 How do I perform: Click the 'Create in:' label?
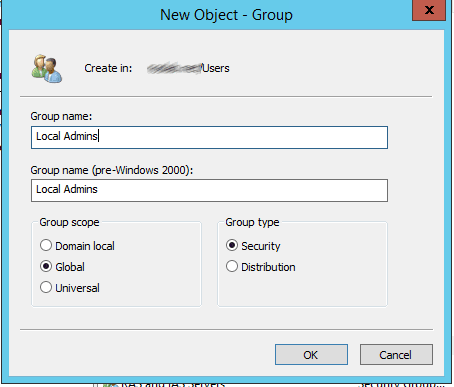coord(108,68)
